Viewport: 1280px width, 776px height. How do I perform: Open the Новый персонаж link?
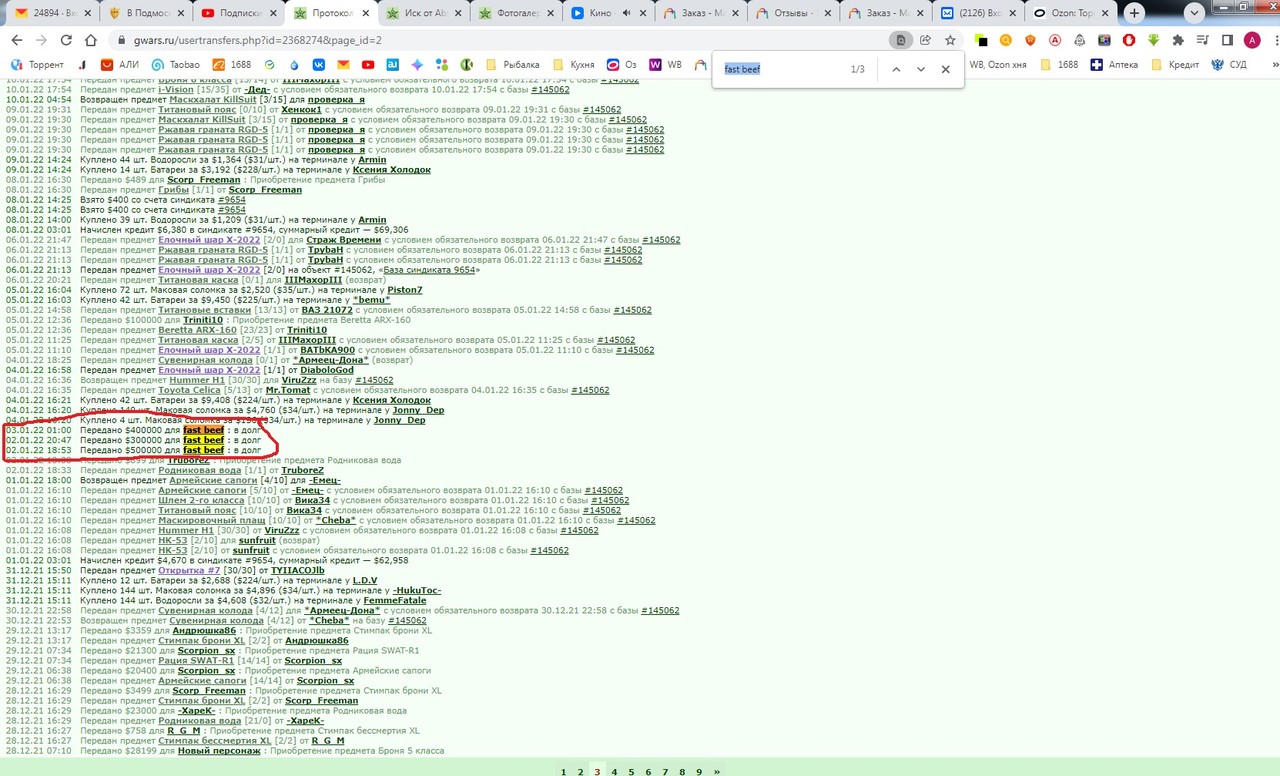click(x=219, y=750)
